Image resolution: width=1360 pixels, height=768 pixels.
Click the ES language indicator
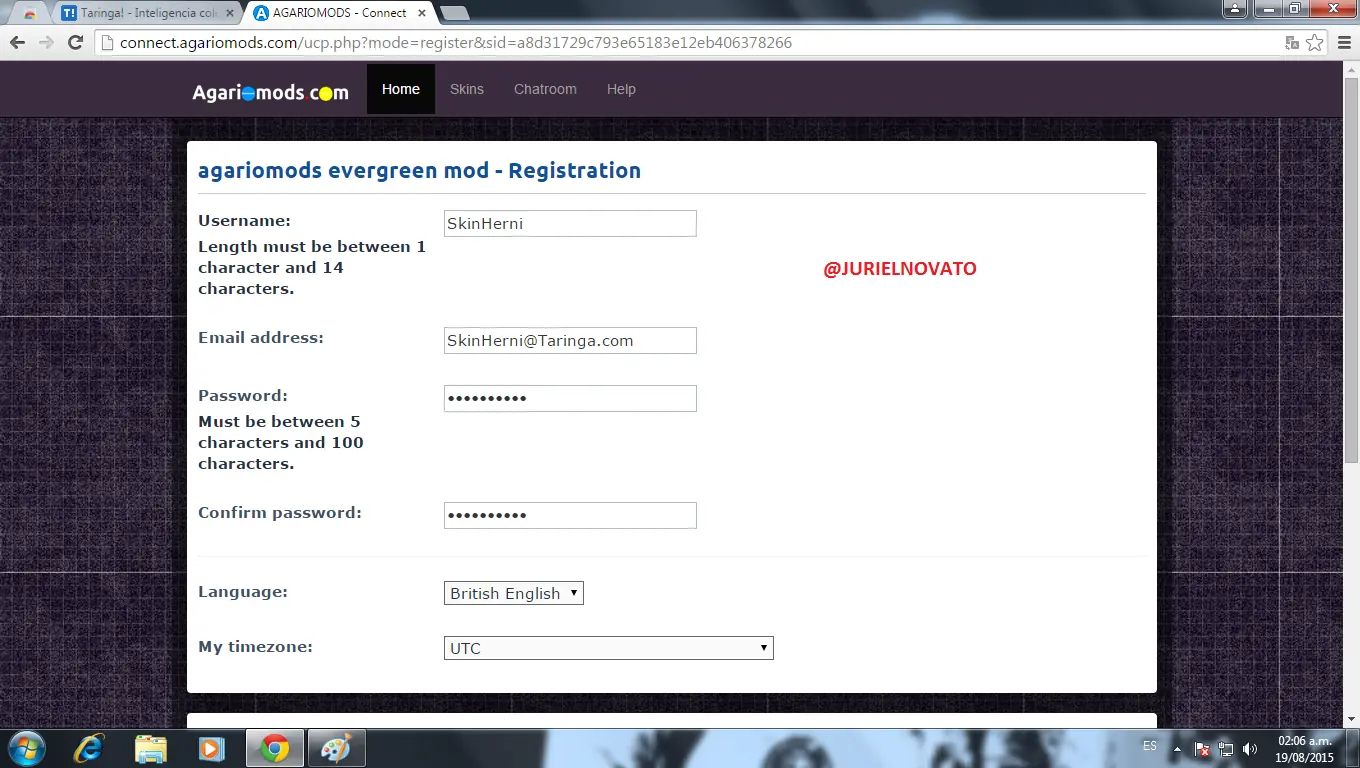[1150, 746]
